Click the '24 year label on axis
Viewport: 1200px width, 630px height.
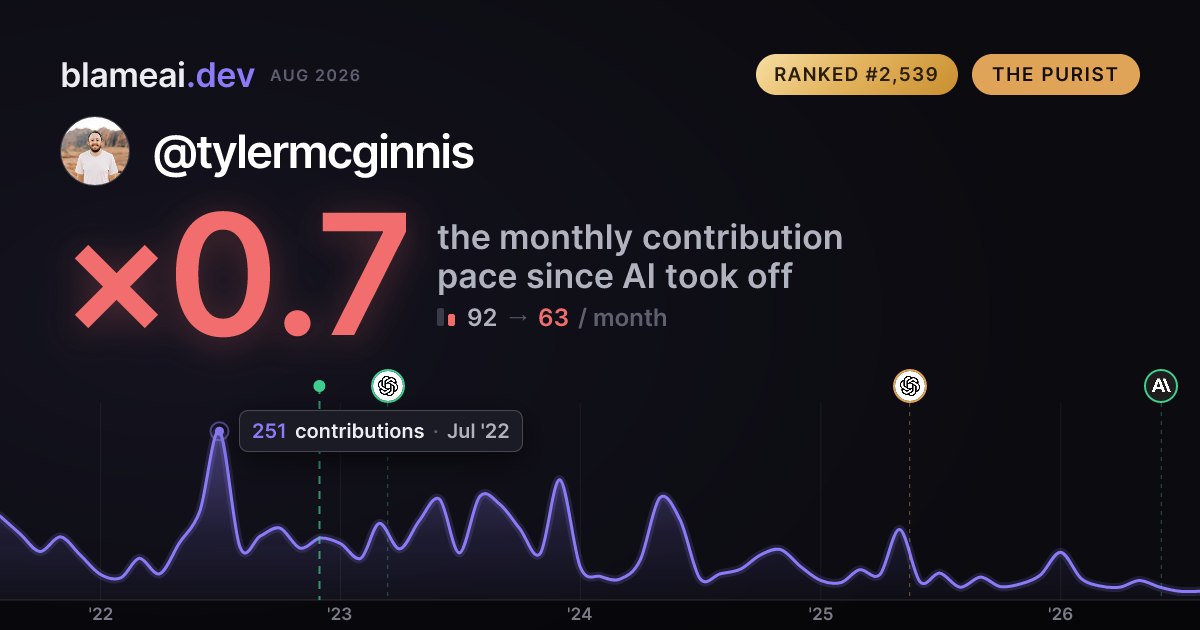click(580, 614)
